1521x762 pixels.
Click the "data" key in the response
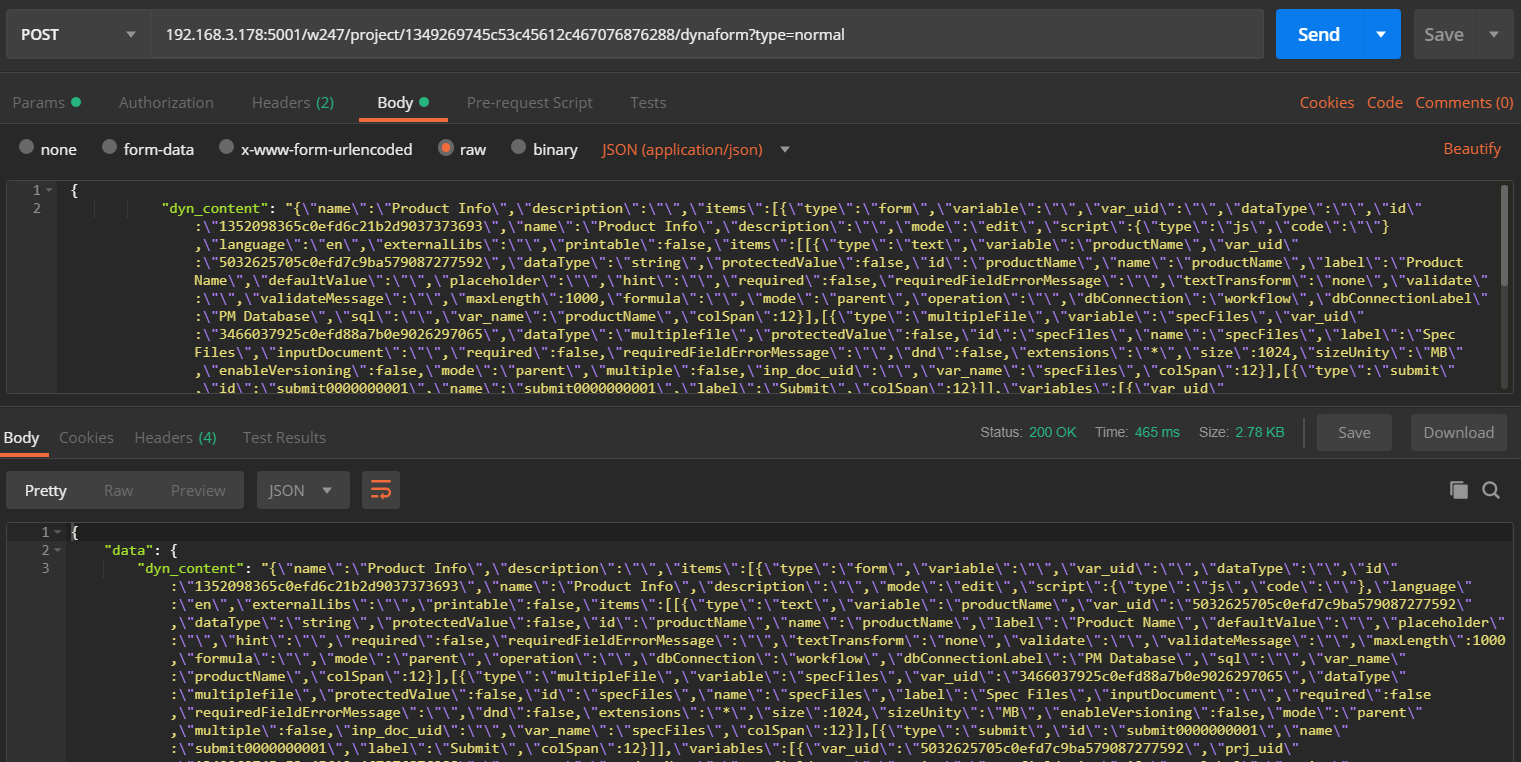pyautogui.click(x=130, y=550)
